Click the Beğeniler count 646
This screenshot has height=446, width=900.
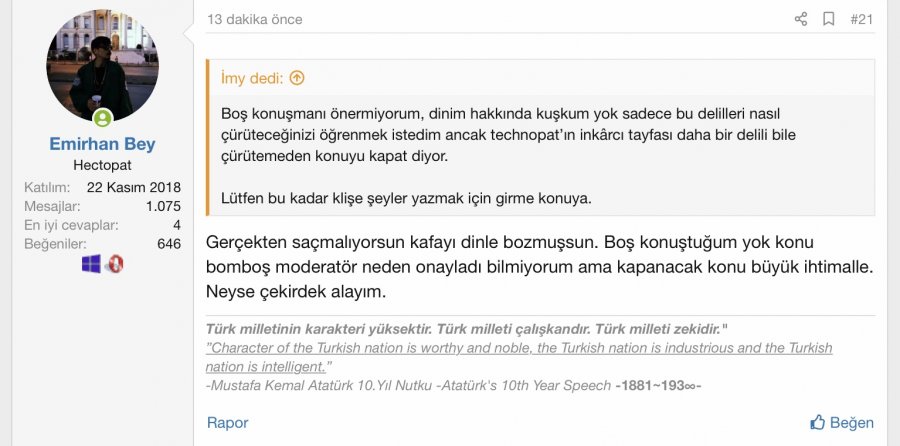168,243
